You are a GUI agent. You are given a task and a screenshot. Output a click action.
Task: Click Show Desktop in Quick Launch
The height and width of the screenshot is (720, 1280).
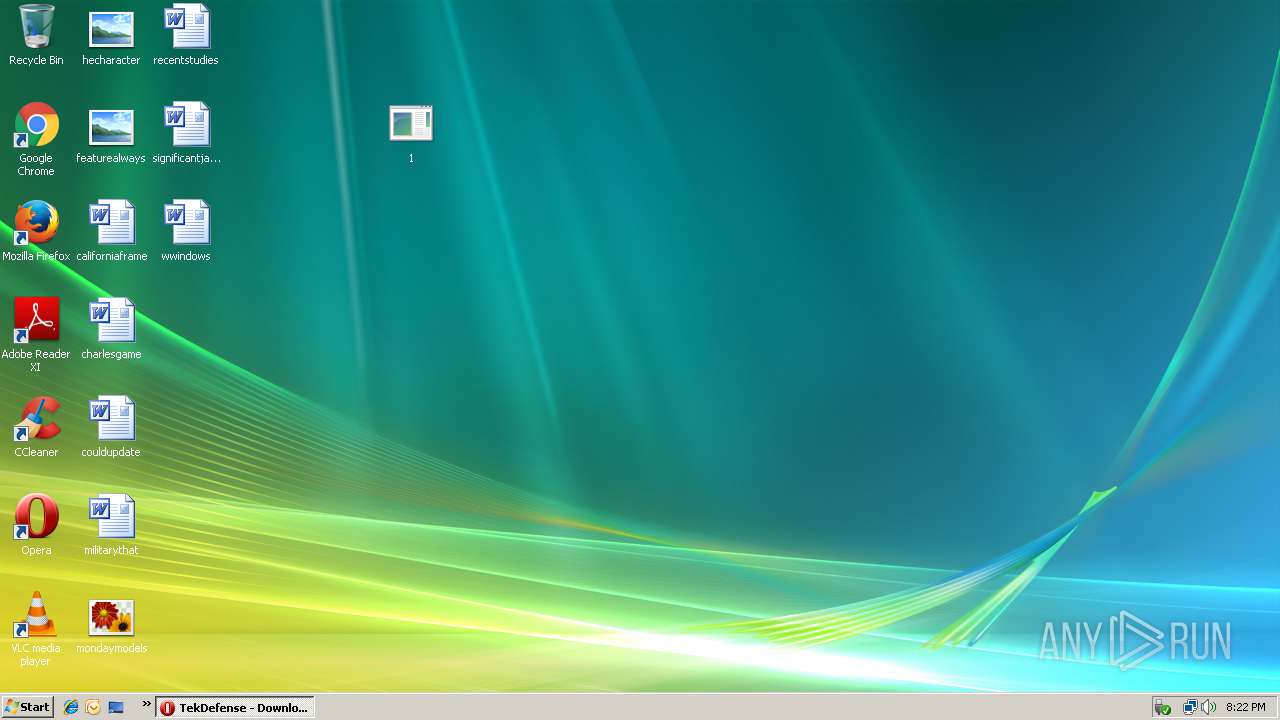click(x=116, y=707)
